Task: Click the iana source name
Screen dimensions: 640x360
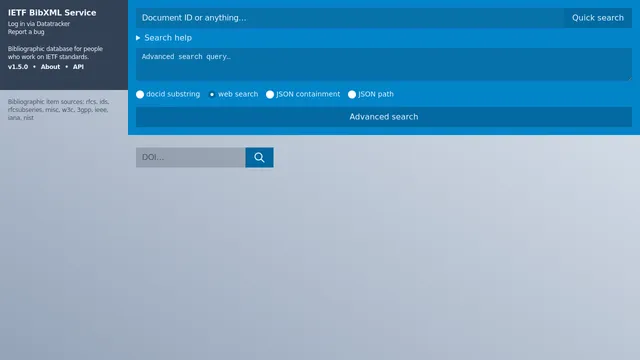Action: pos(14,118)
